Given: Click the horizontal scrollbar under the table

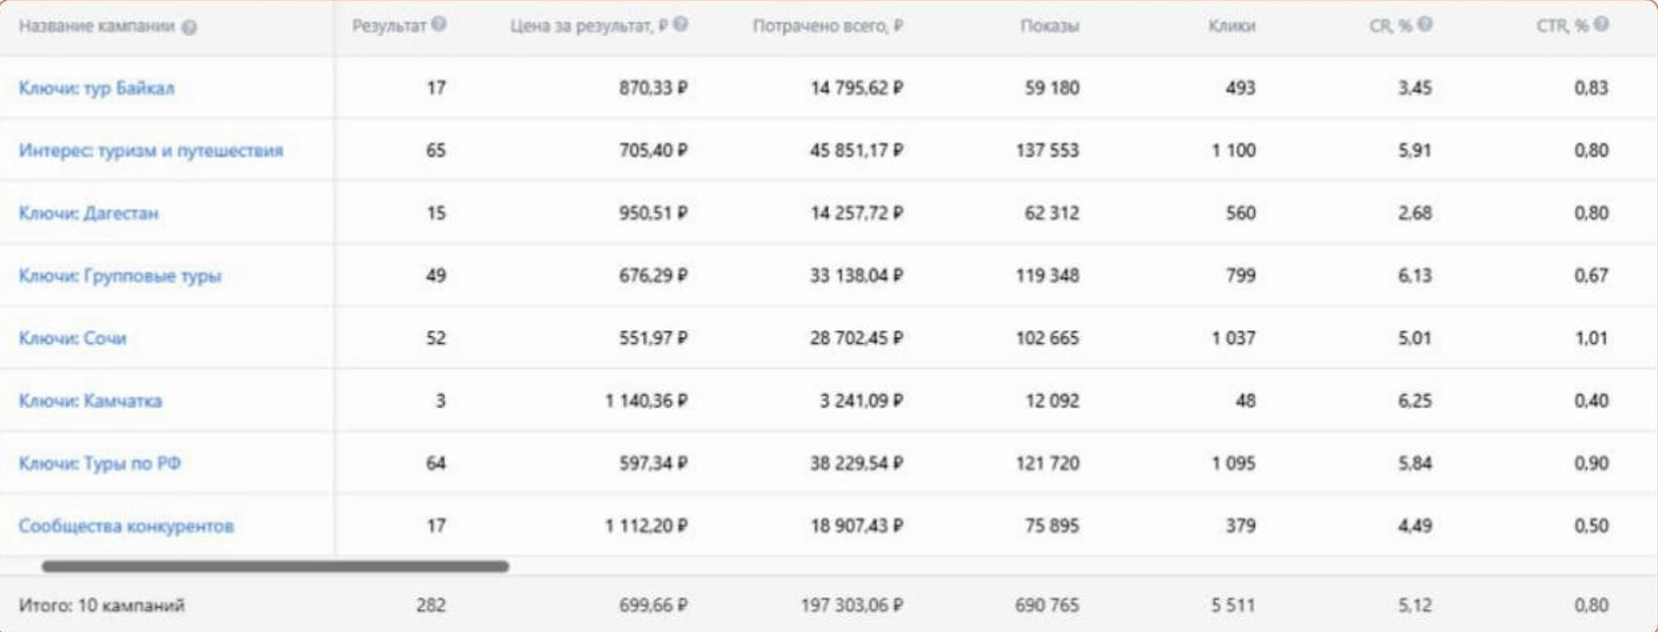Looking at the screenshot, I should (275, 566).
